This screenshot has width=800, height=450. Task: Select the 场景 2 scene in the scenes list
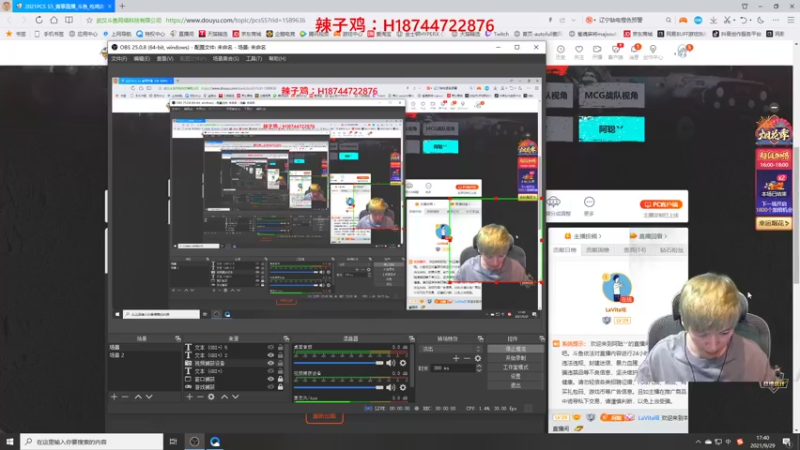point(144,355)
